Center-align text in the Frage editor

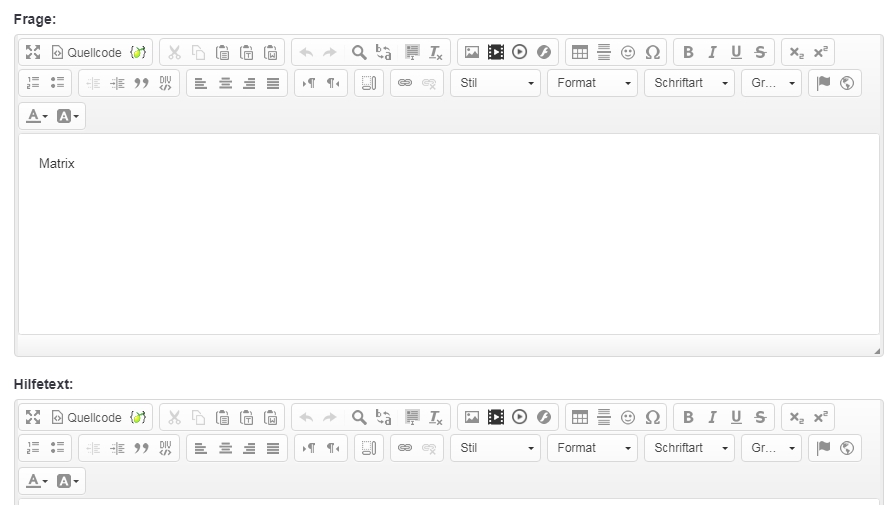(225, 83)
